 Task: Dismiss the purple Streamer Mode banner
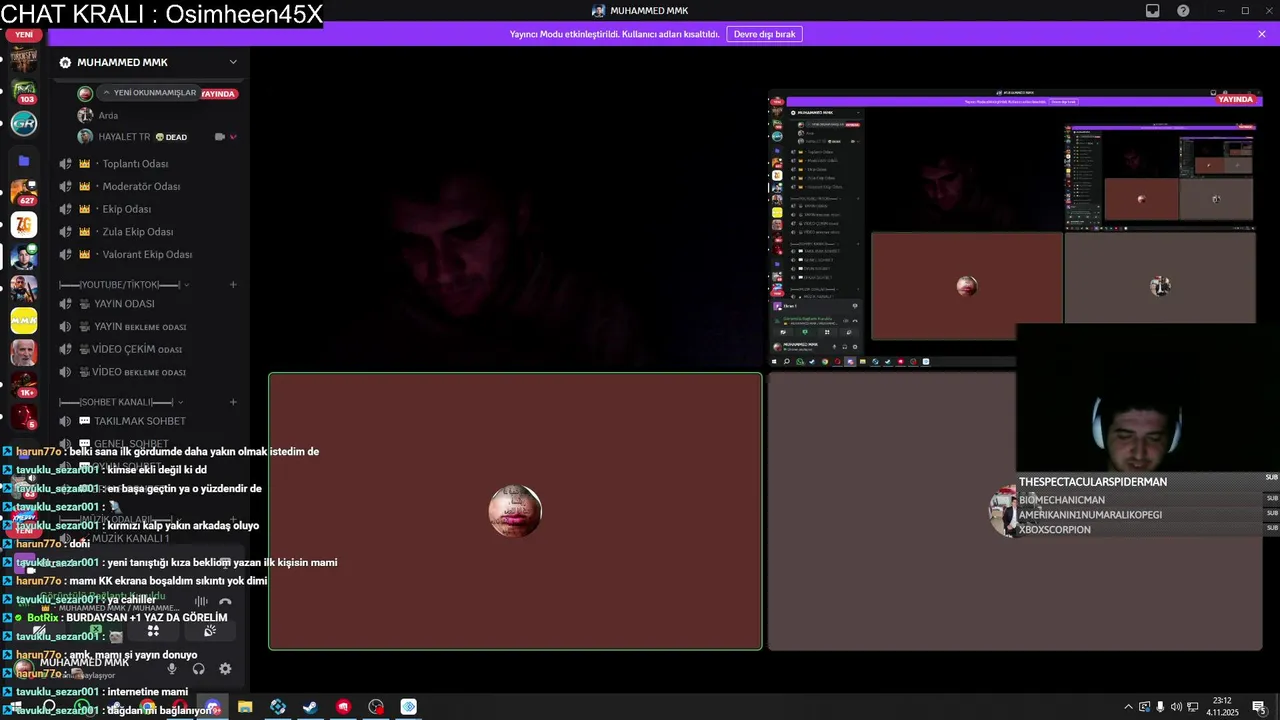point(1262,34)
